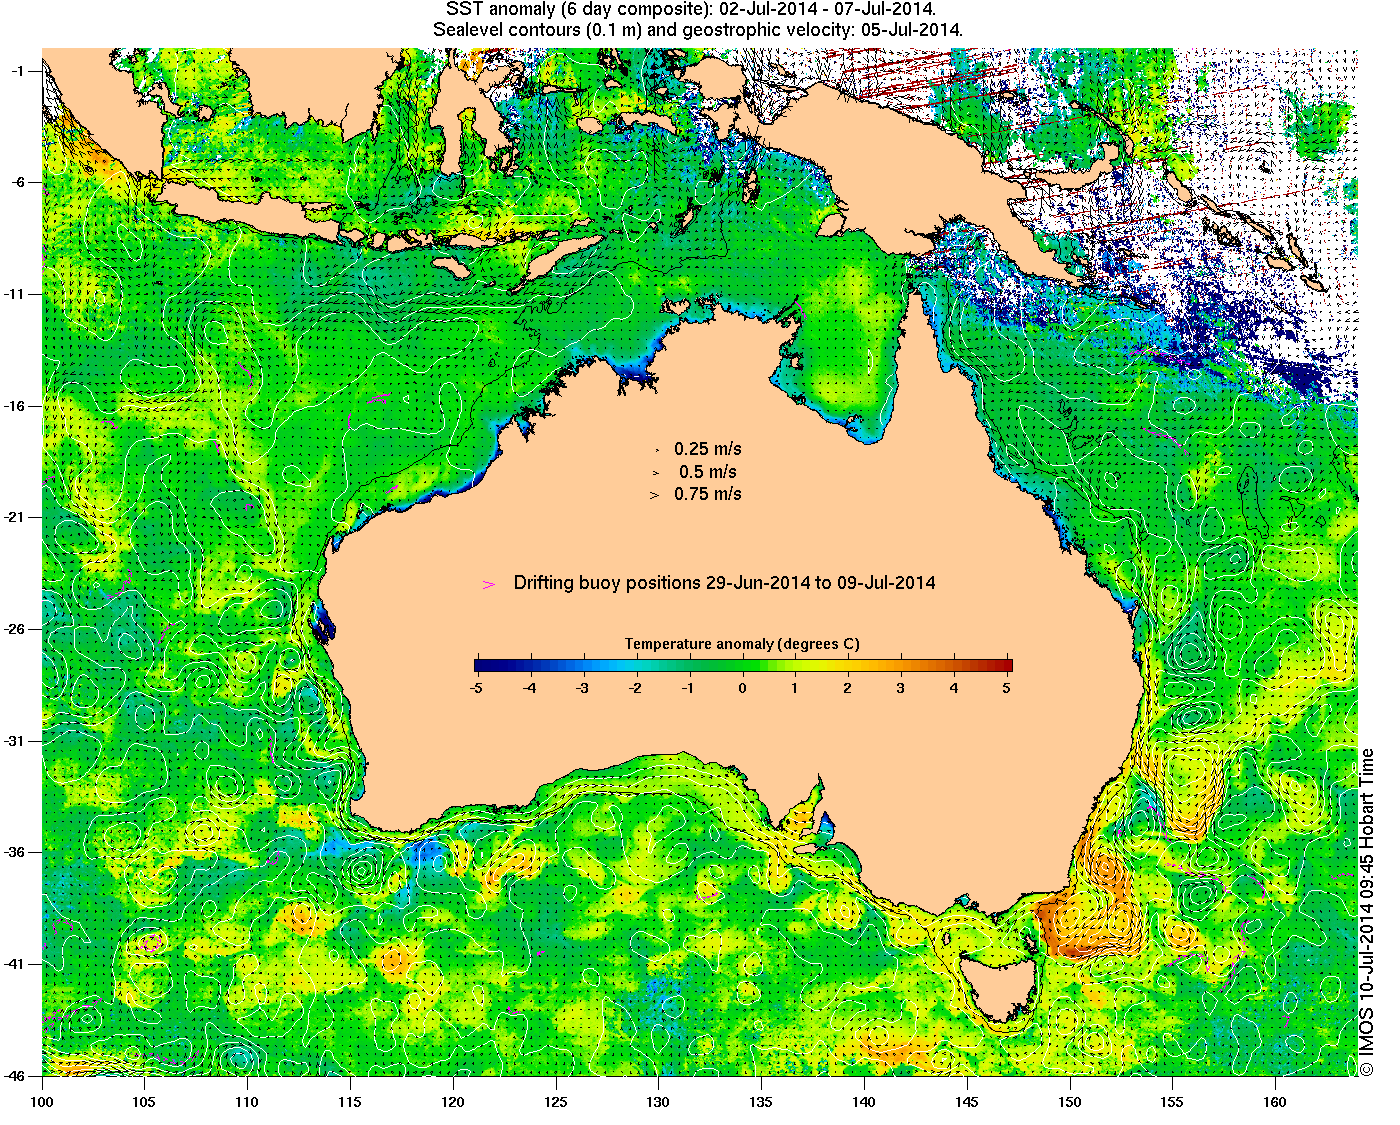Click the colorbar tick label 0

[743, 688]
